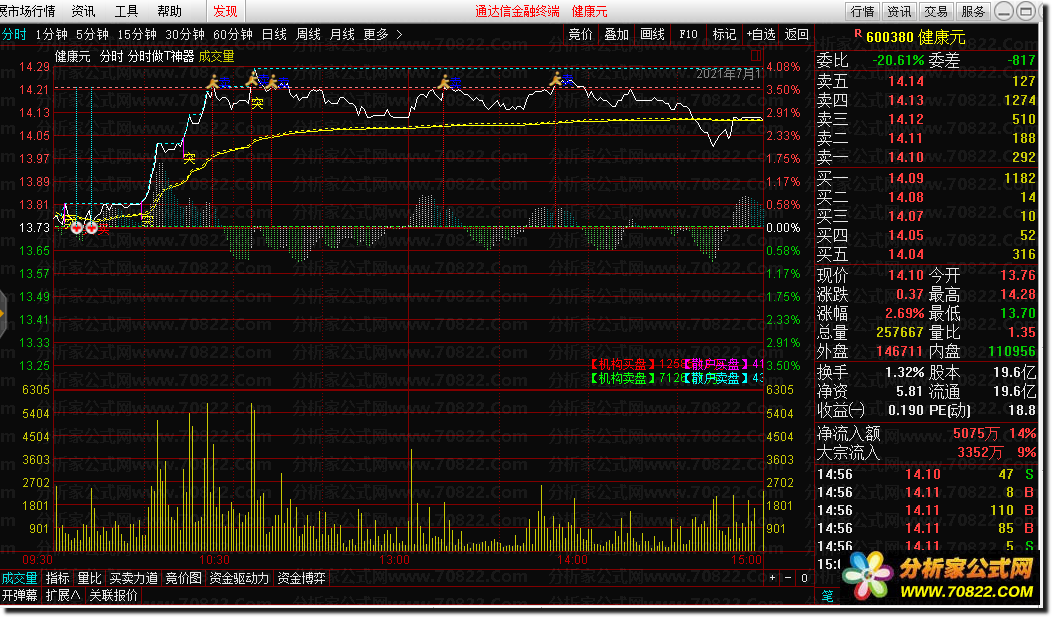Viewport: 1053px width, 617px height.
Task: Select the 指标 indicator tab
Action: click(x=57, y=578)
